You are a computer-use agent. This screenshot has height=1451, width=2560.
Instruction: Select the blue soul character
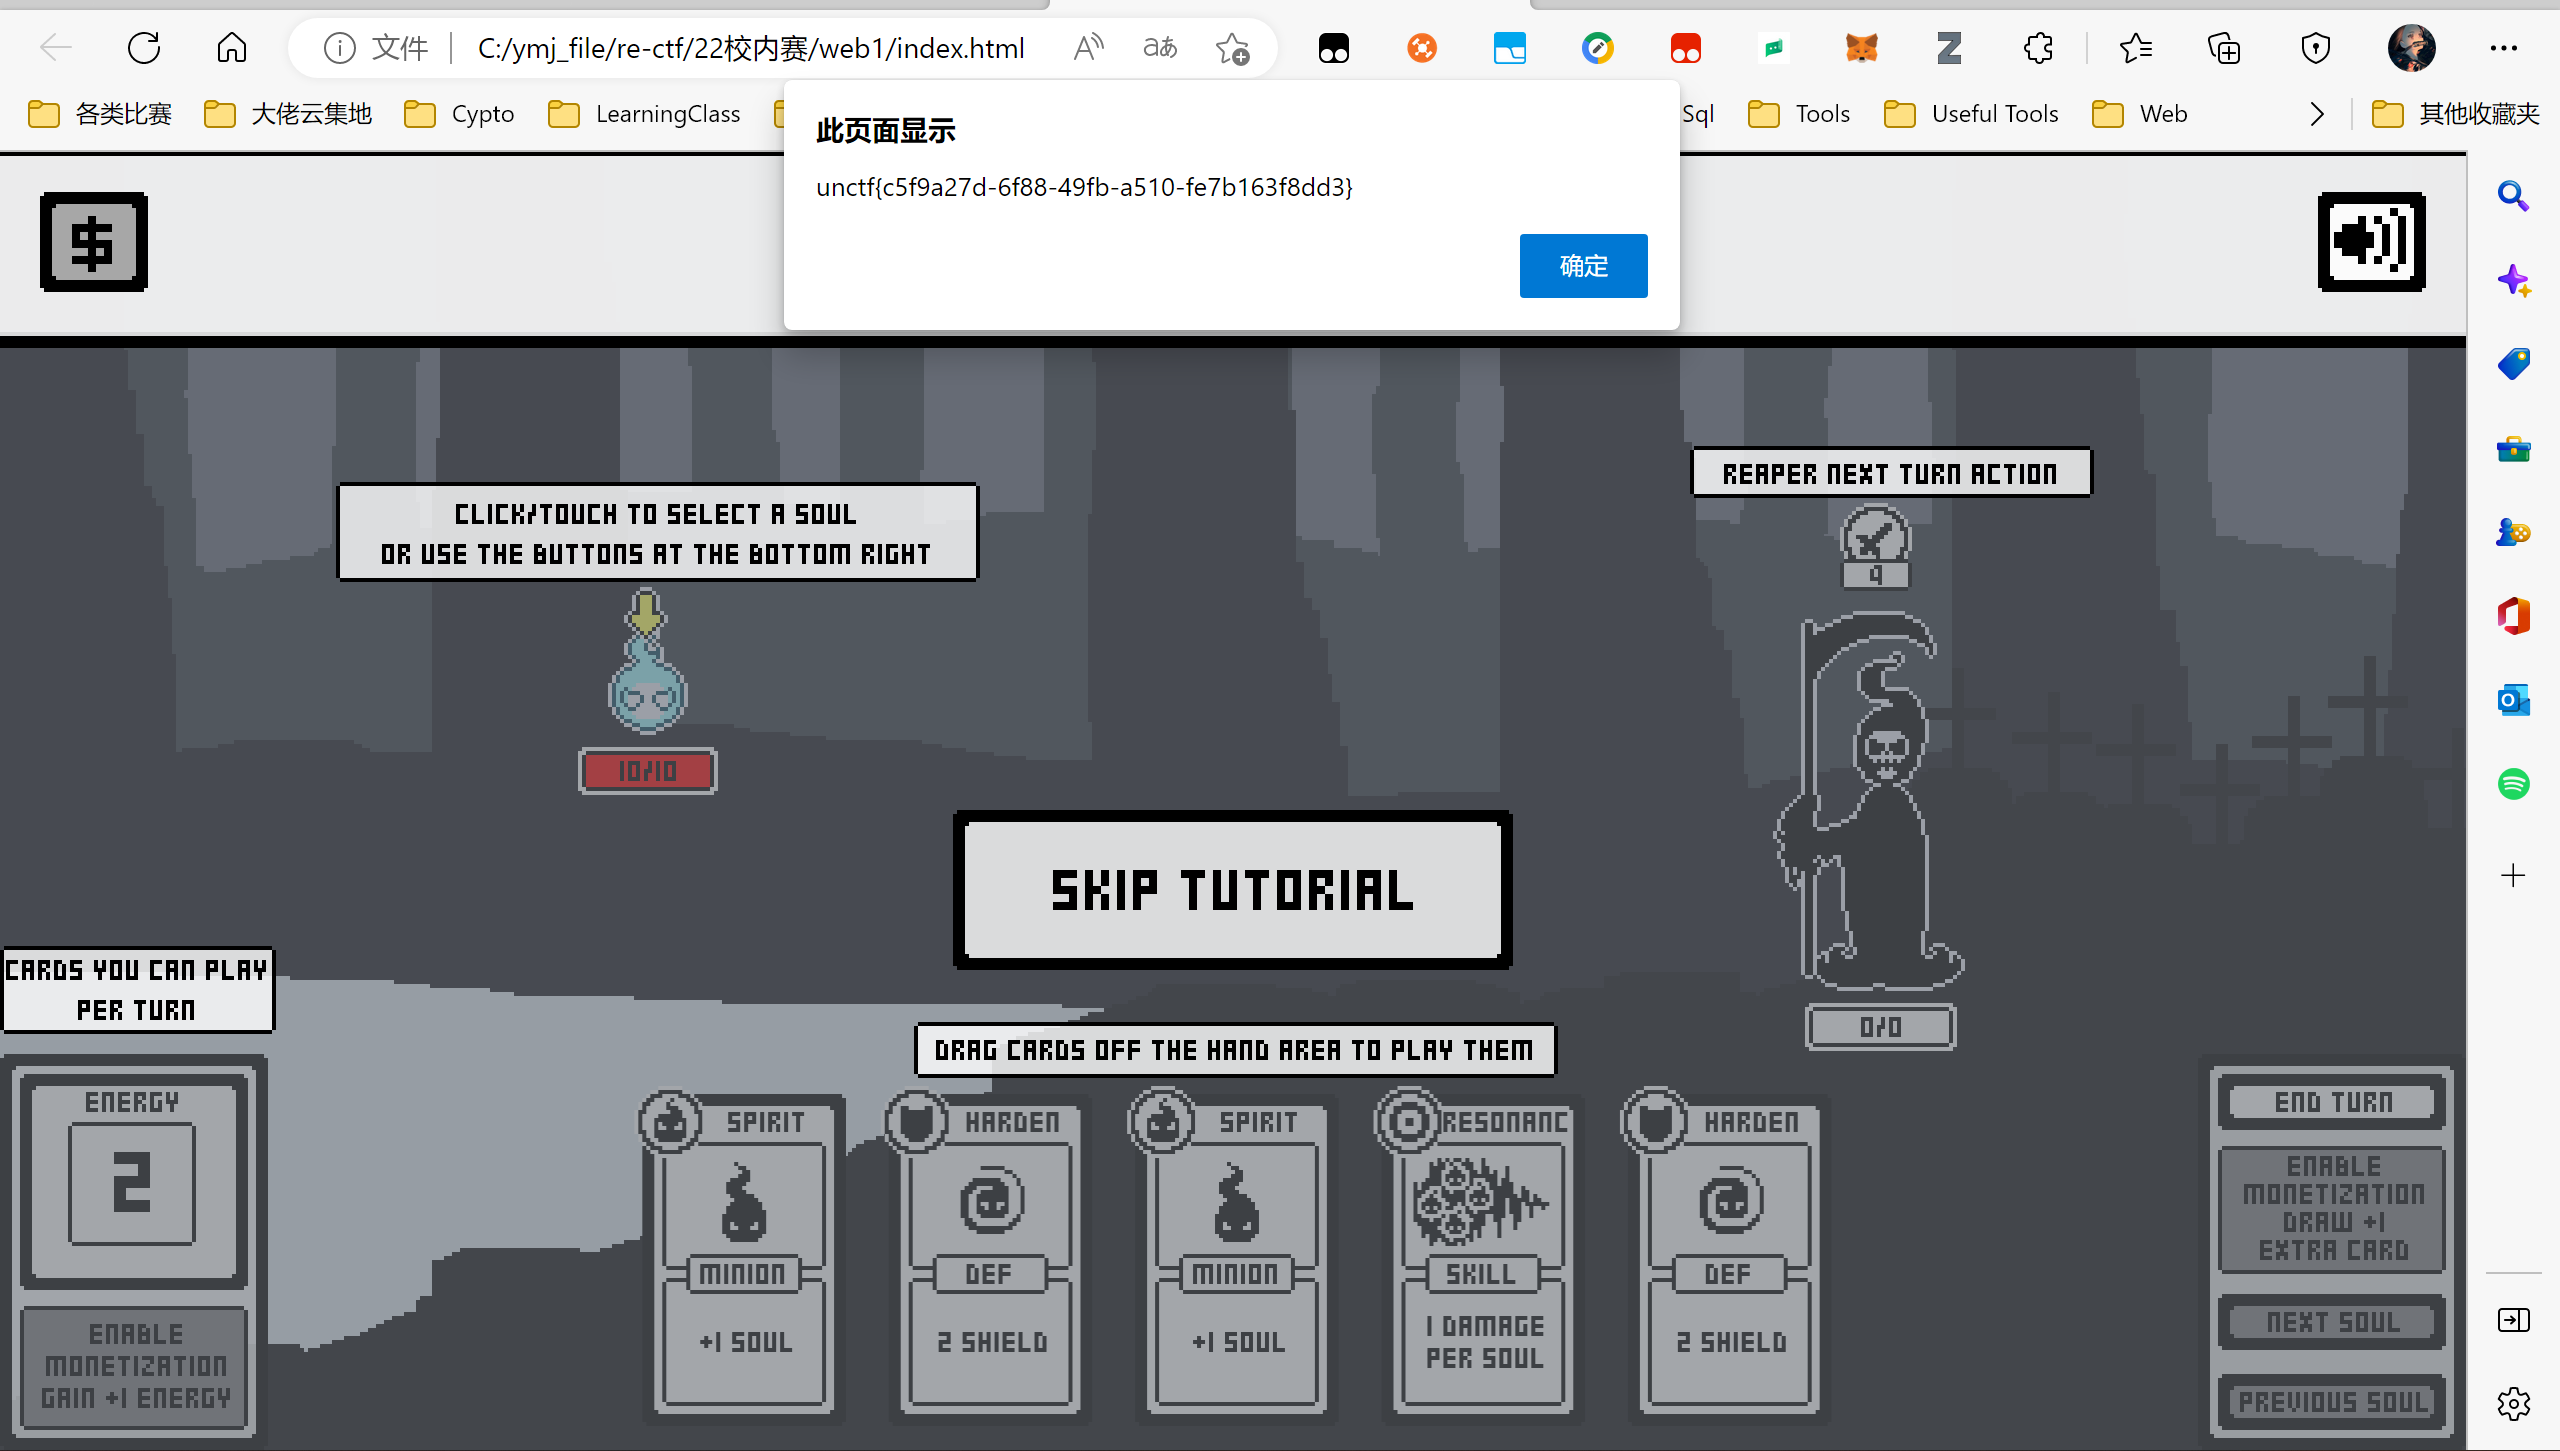pos(647,690)
